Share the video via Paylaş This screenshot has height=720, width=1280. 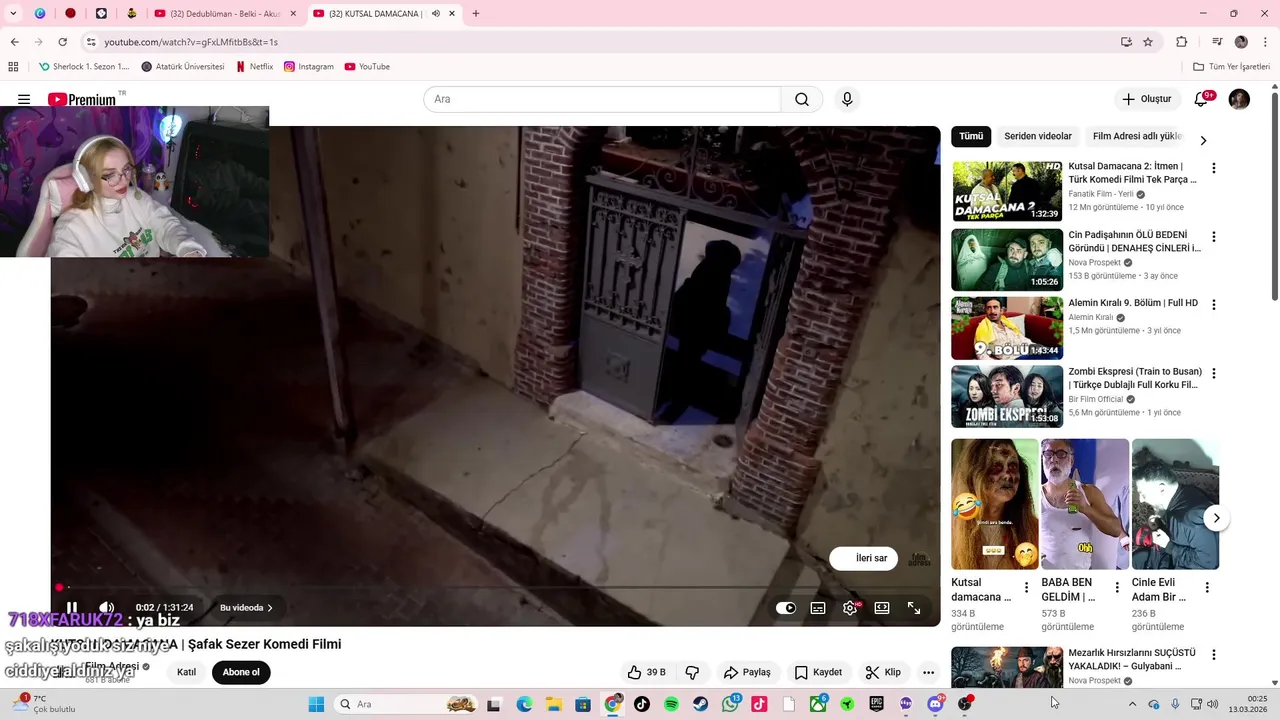[747, 672]
